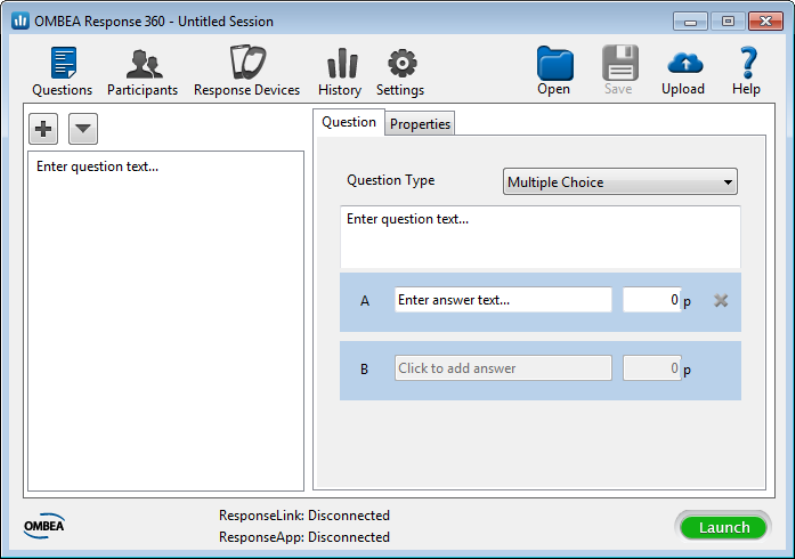Click 'ResponseApp: Disconnected' status
Screen dimensions: 795x559
coord(304,537)
